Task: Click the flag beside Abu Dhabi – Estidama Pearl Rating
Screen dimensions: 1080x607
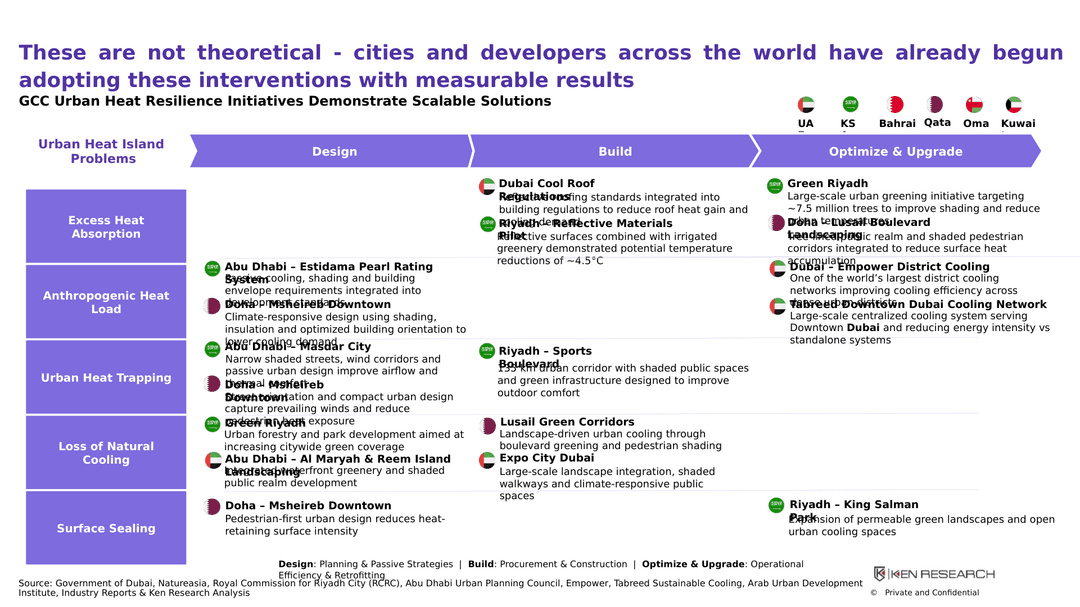Action: click(212, 269)
